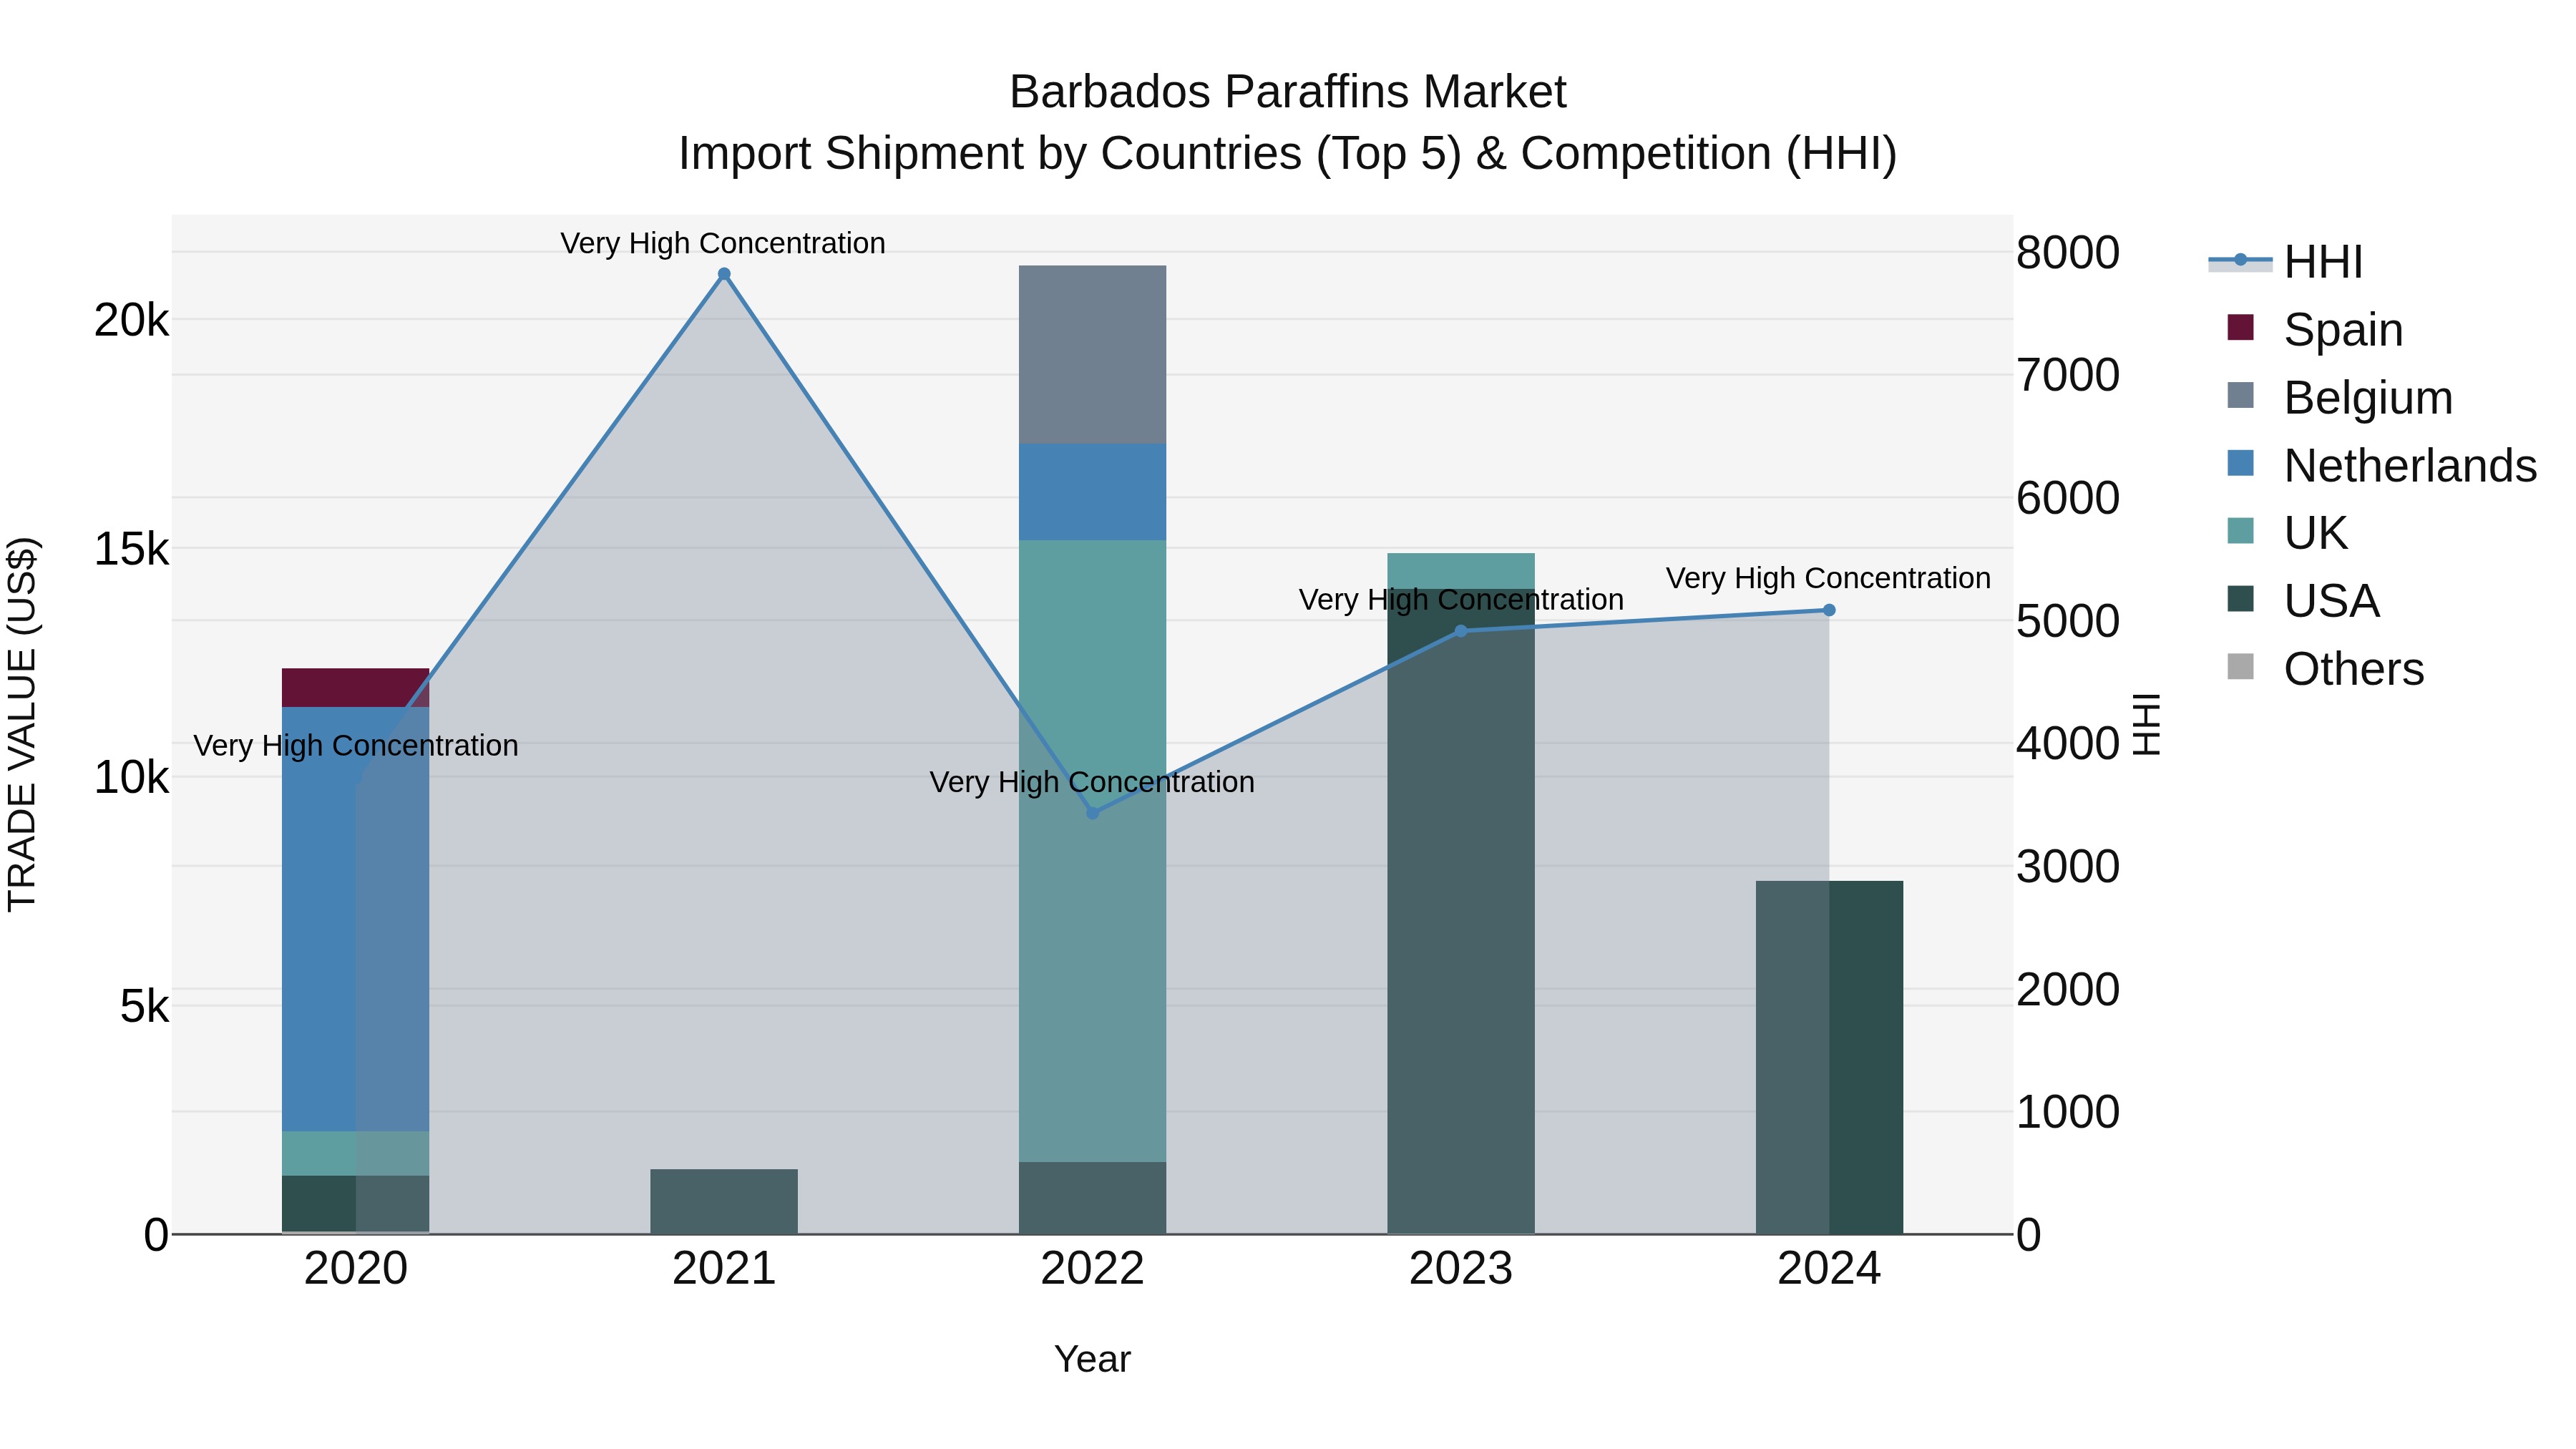Click the USA bar segment in 2023
Image resolution: width=2576 pixels, height=1449 pixels.
point(1461,911)
